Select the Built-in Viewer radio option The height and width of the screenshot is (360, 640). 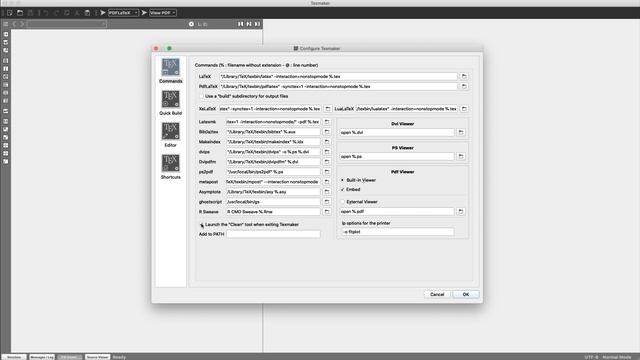342,180
